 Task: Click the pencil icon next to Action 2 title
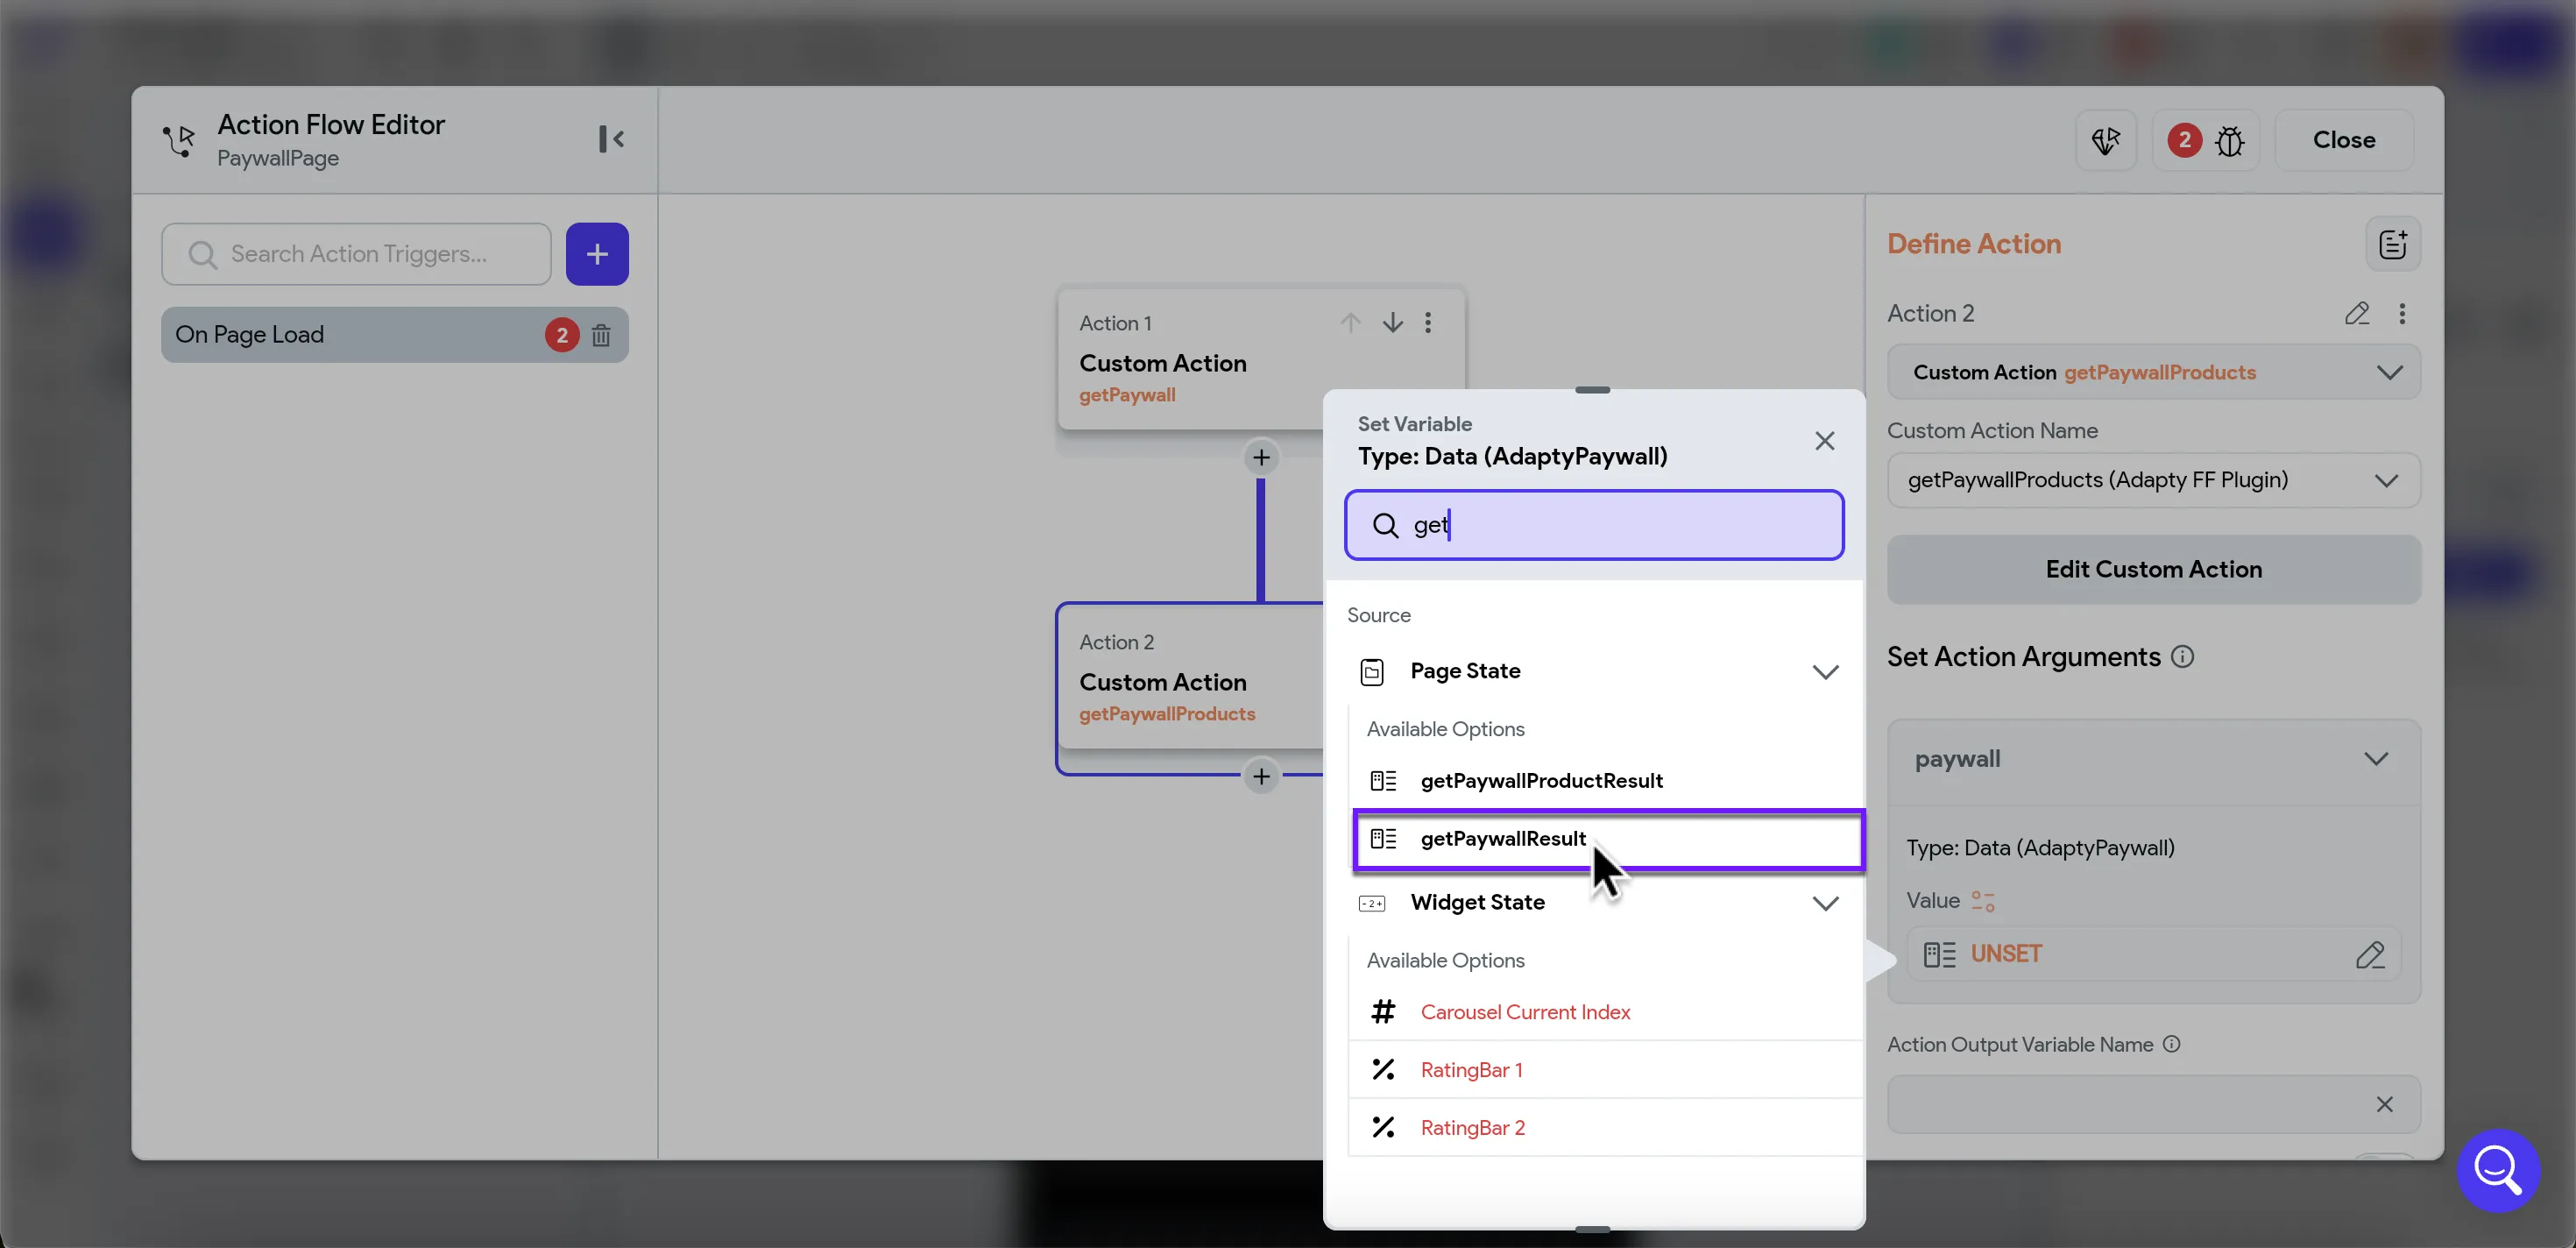[2356, 314]
